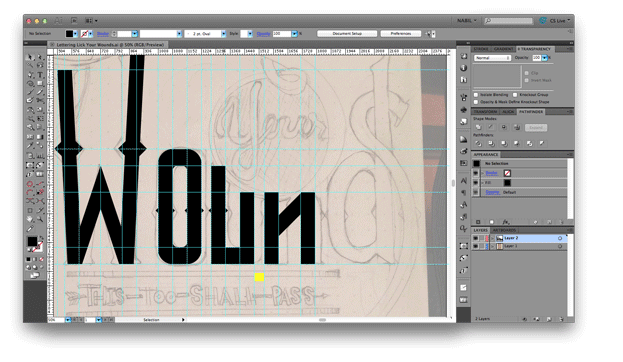Select the Lasso tool
623x362 pixels.
coord(40,66)
